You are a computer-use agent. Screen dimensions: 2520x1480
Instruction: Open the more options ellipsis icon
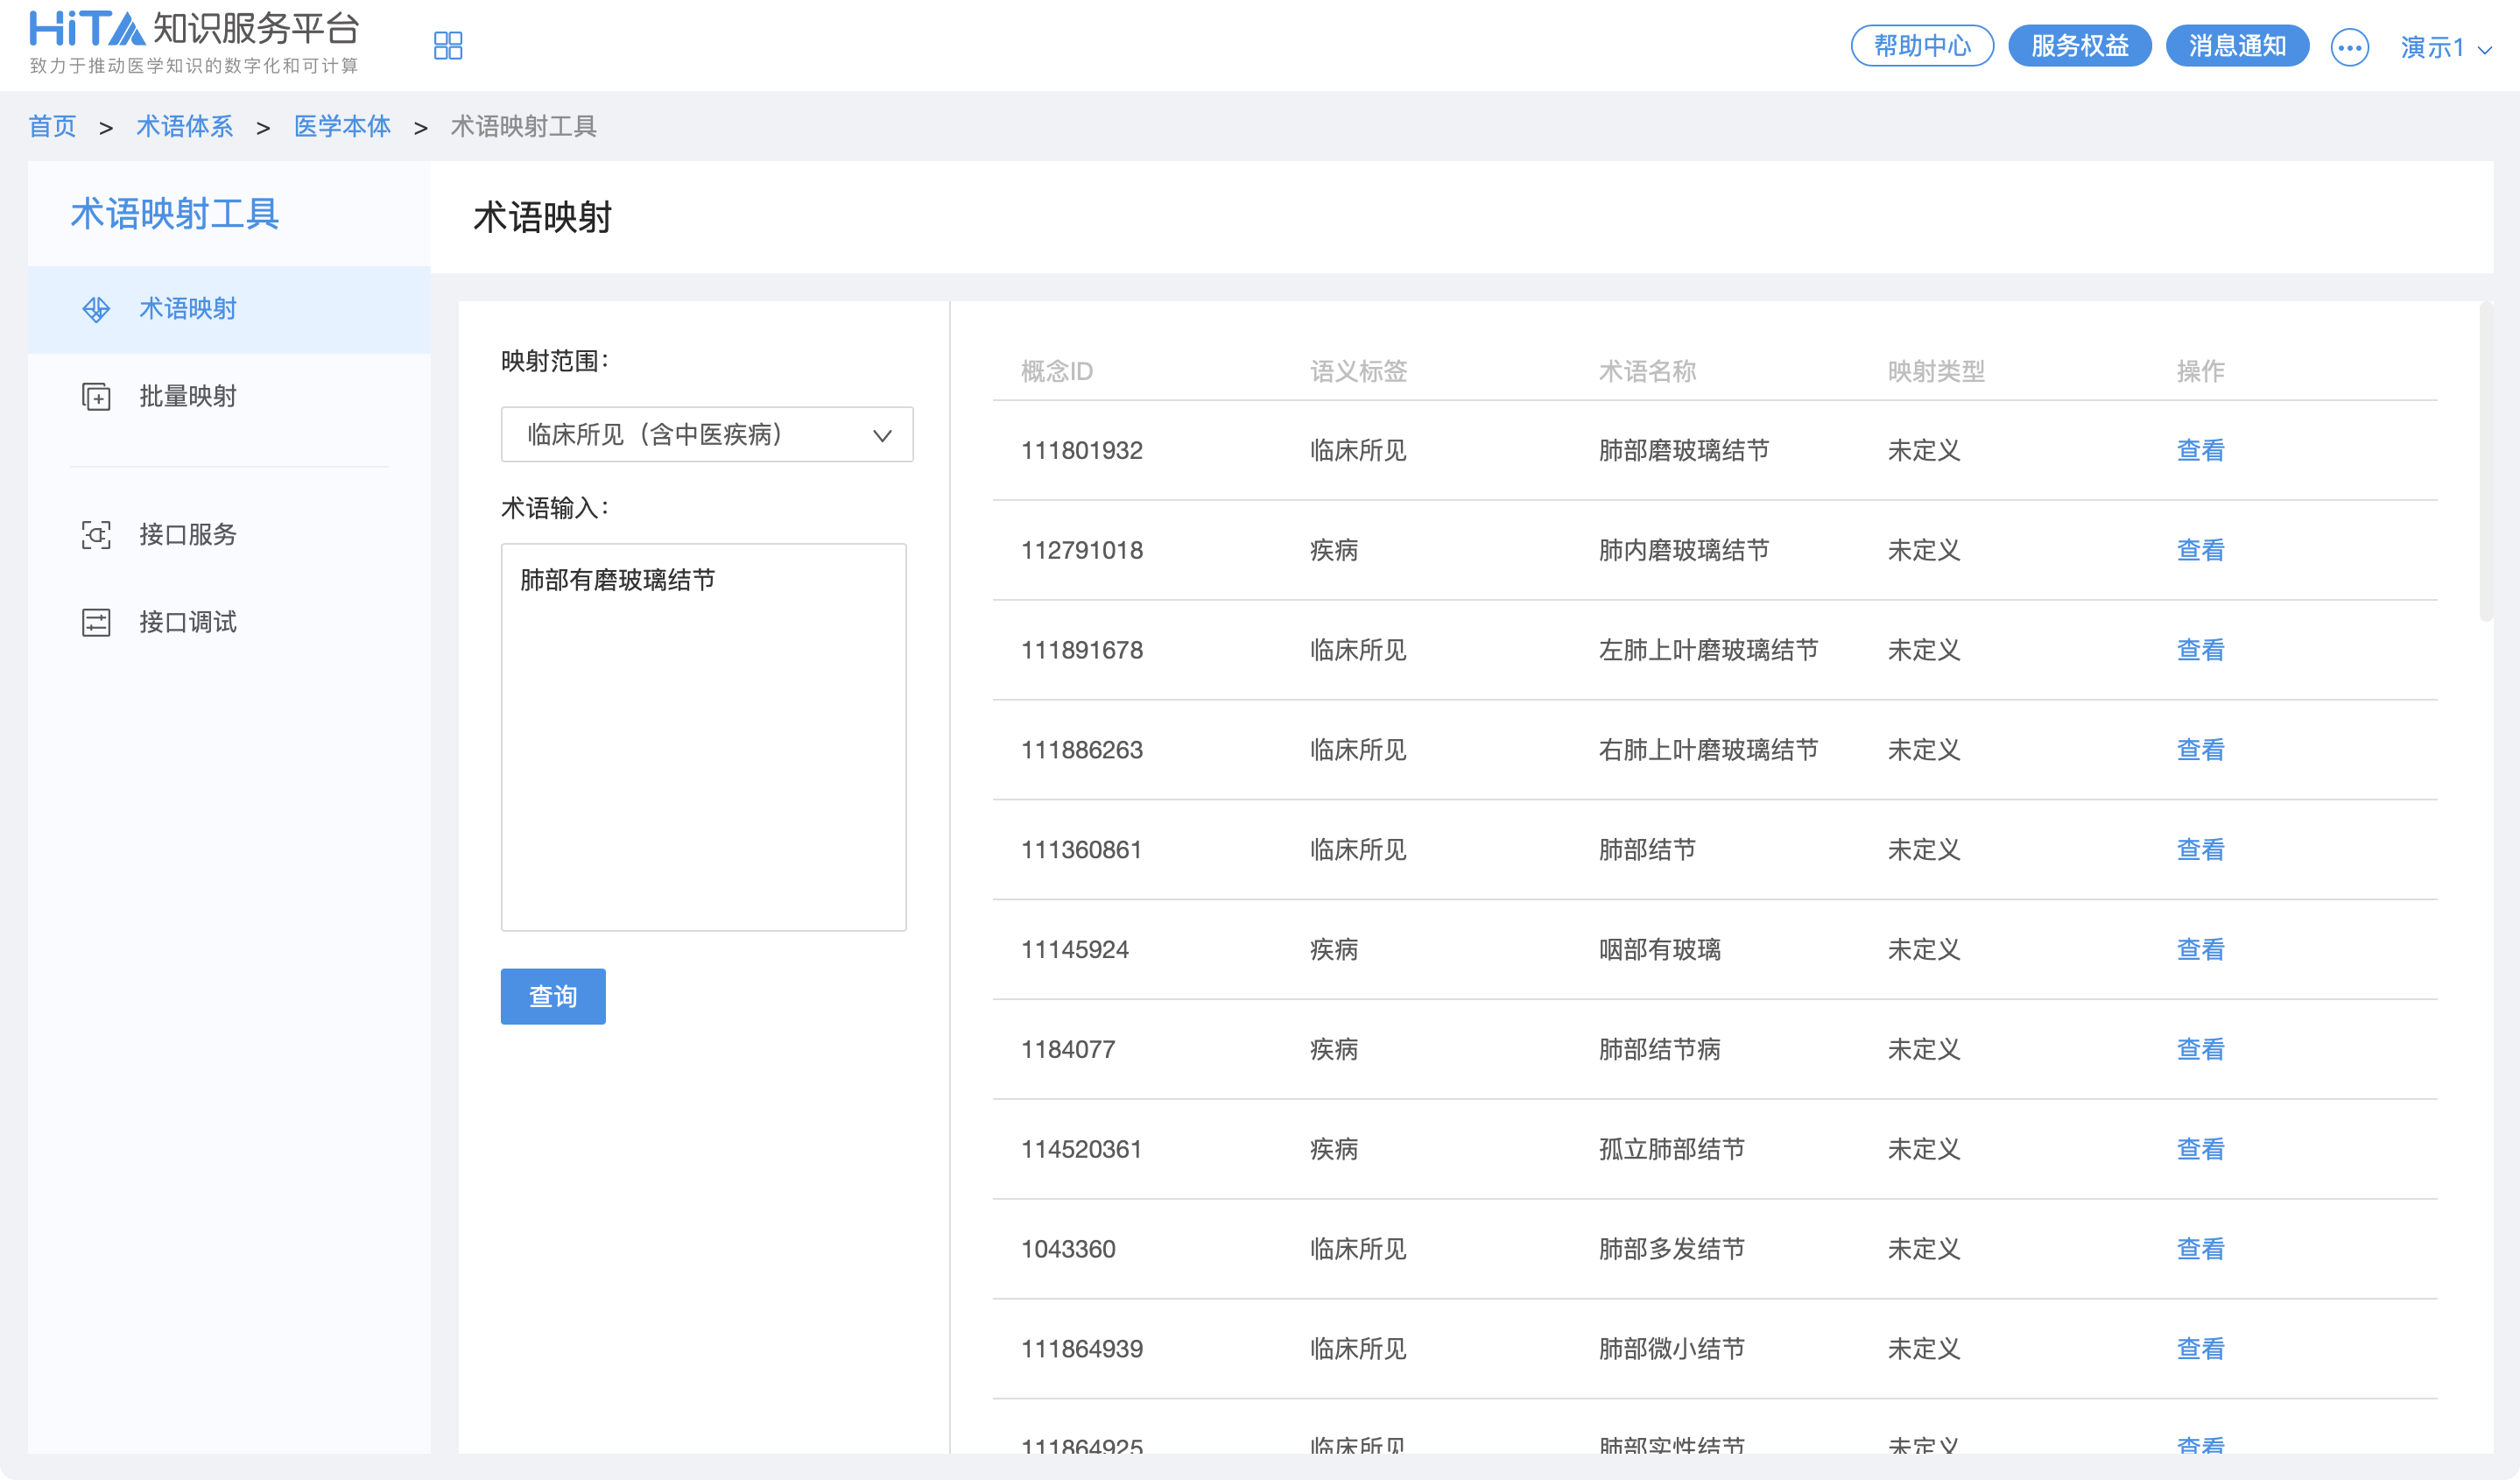[2349, 47]
